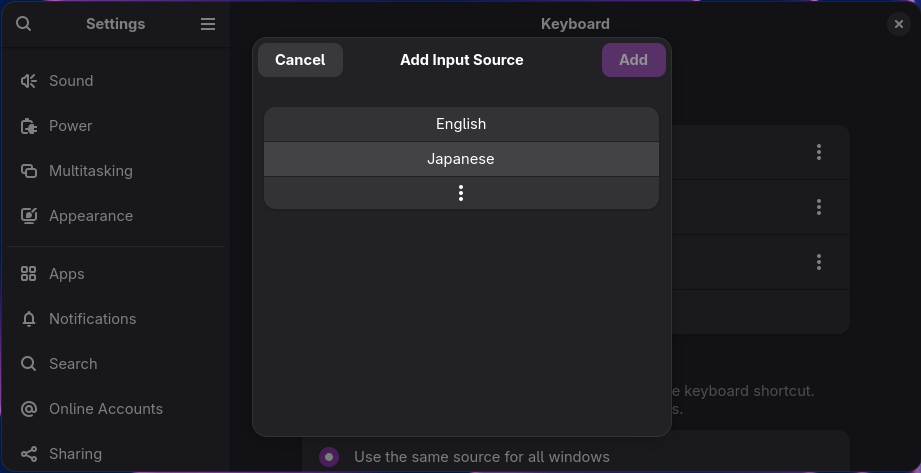Select English in the input source list

point(461,124)
